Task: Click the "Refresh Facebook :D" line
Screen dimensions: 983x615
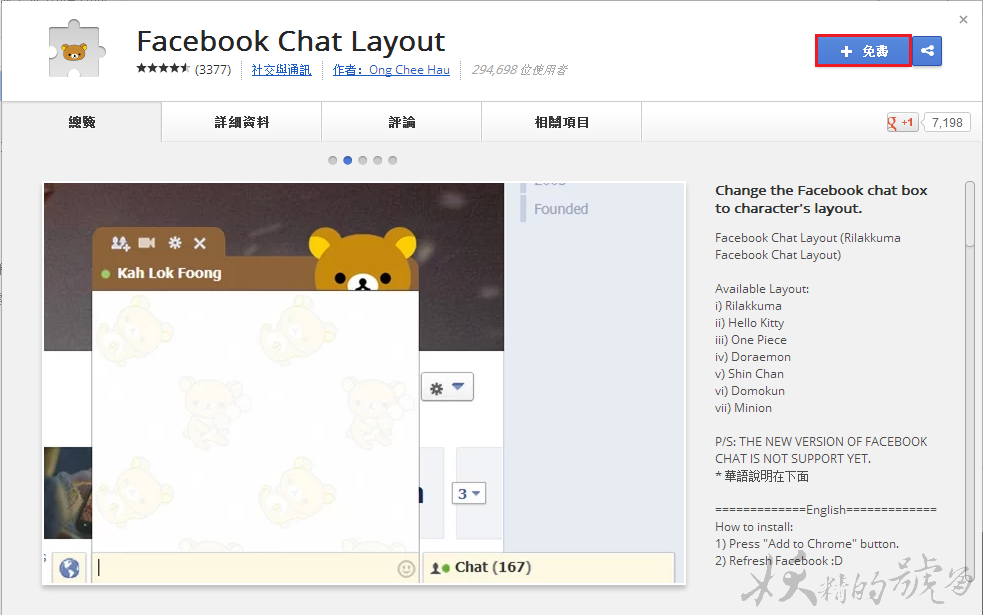Action: pyautogui.click(x=779, y=560)
